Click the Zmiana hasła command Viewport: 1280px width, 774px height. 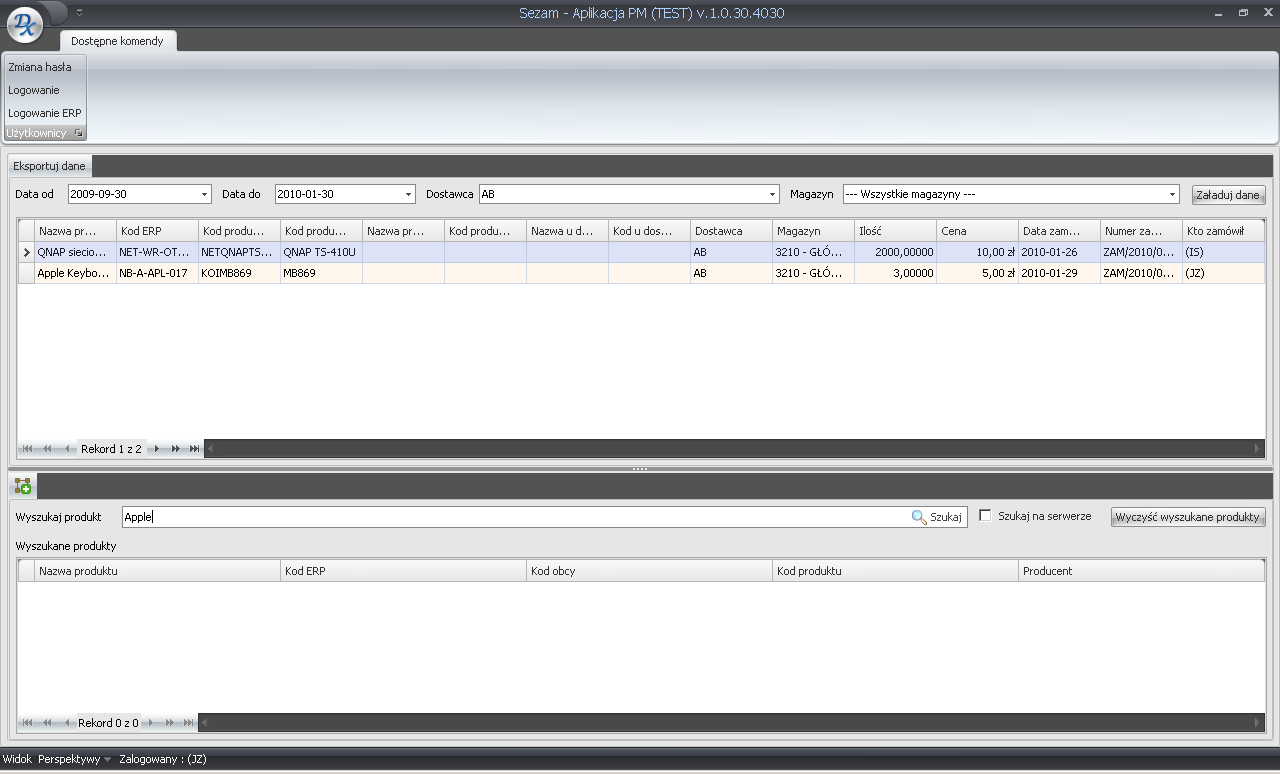coord(40,67)
